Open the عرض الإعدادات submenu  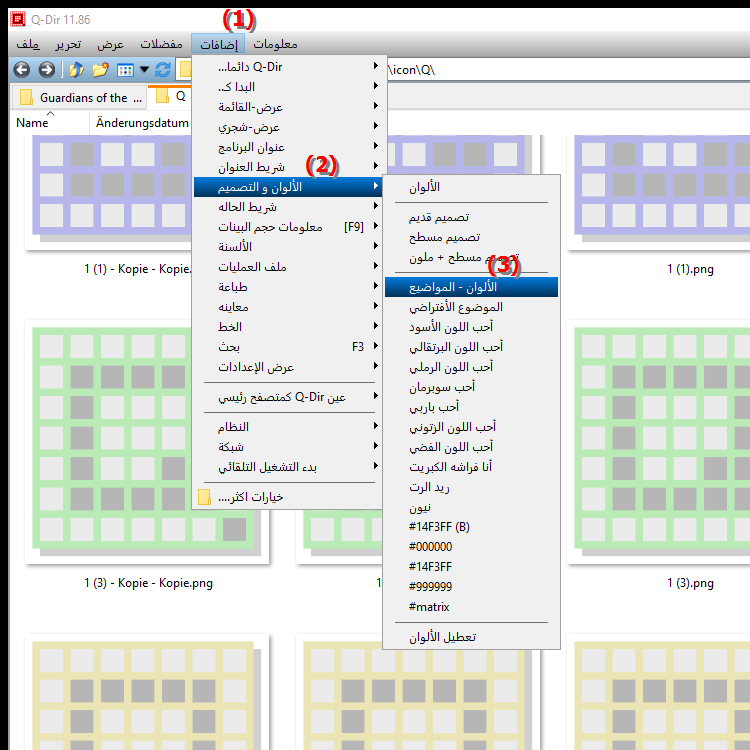point(287,367)
